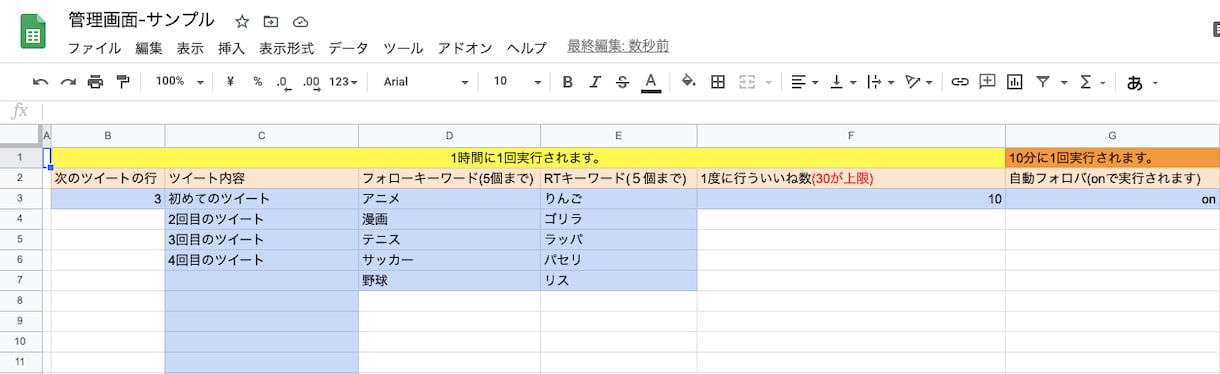Image resolution: width=1220 pixels, height=374 pixels.
Task: Select the cell 4回目のツイート
Action: [261, 260]
